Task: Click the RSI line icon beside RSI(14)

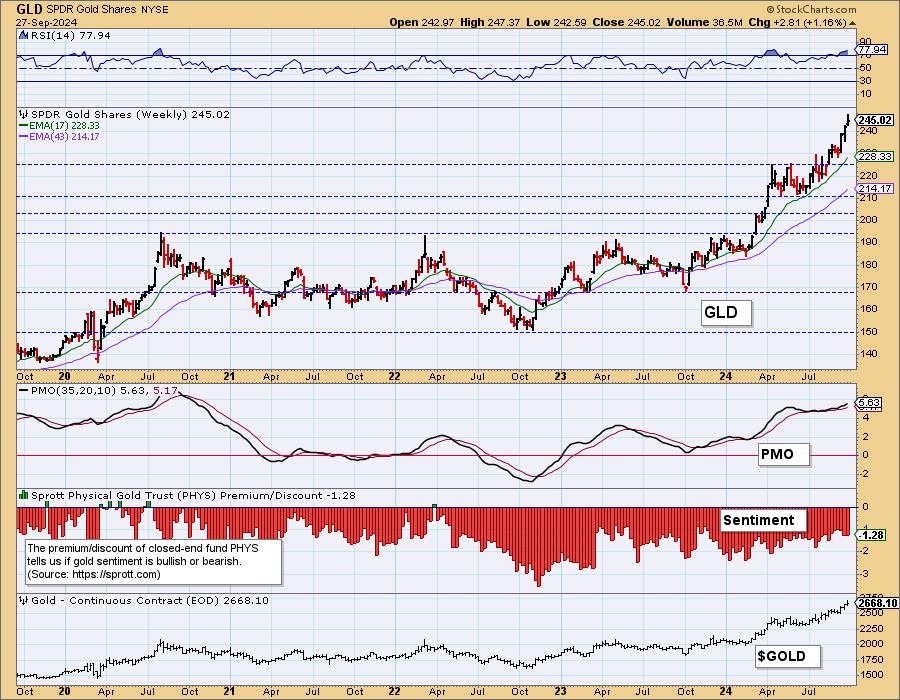Action: tap(23, 35)
